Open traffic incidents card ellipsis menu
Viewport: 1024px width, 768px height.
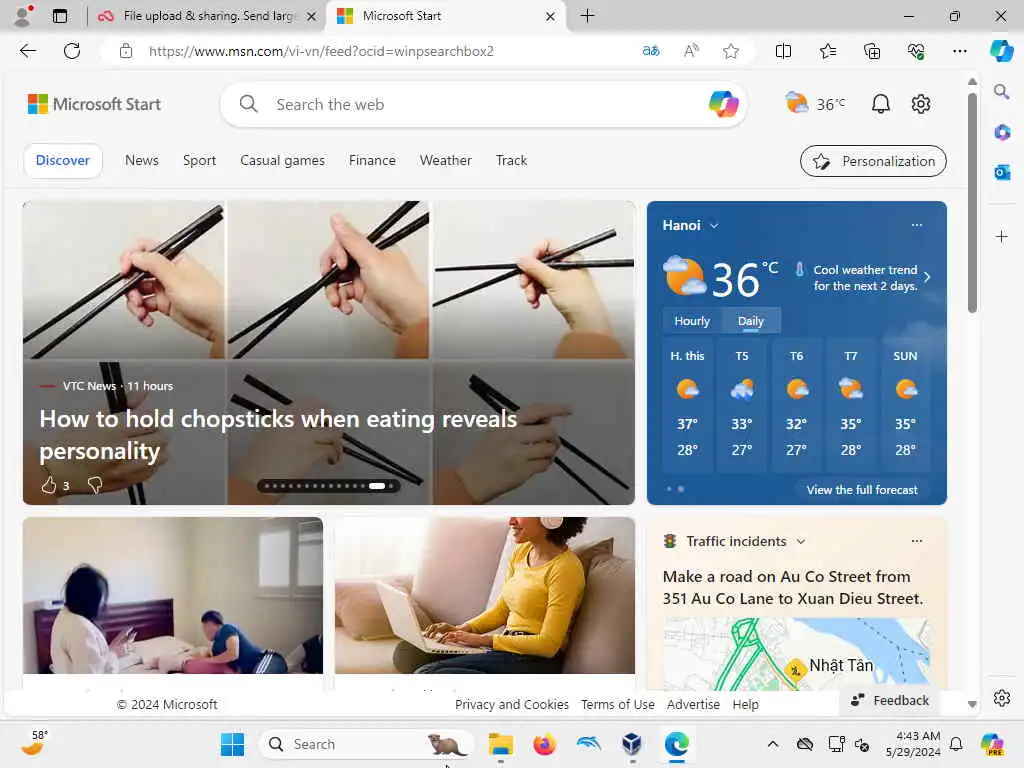[917, 541]
